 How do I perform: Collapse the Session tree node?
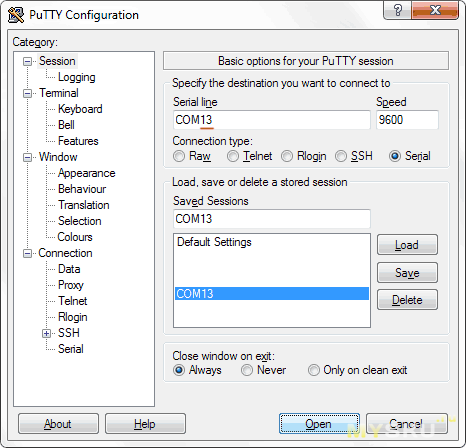click(x=27, y=61)
